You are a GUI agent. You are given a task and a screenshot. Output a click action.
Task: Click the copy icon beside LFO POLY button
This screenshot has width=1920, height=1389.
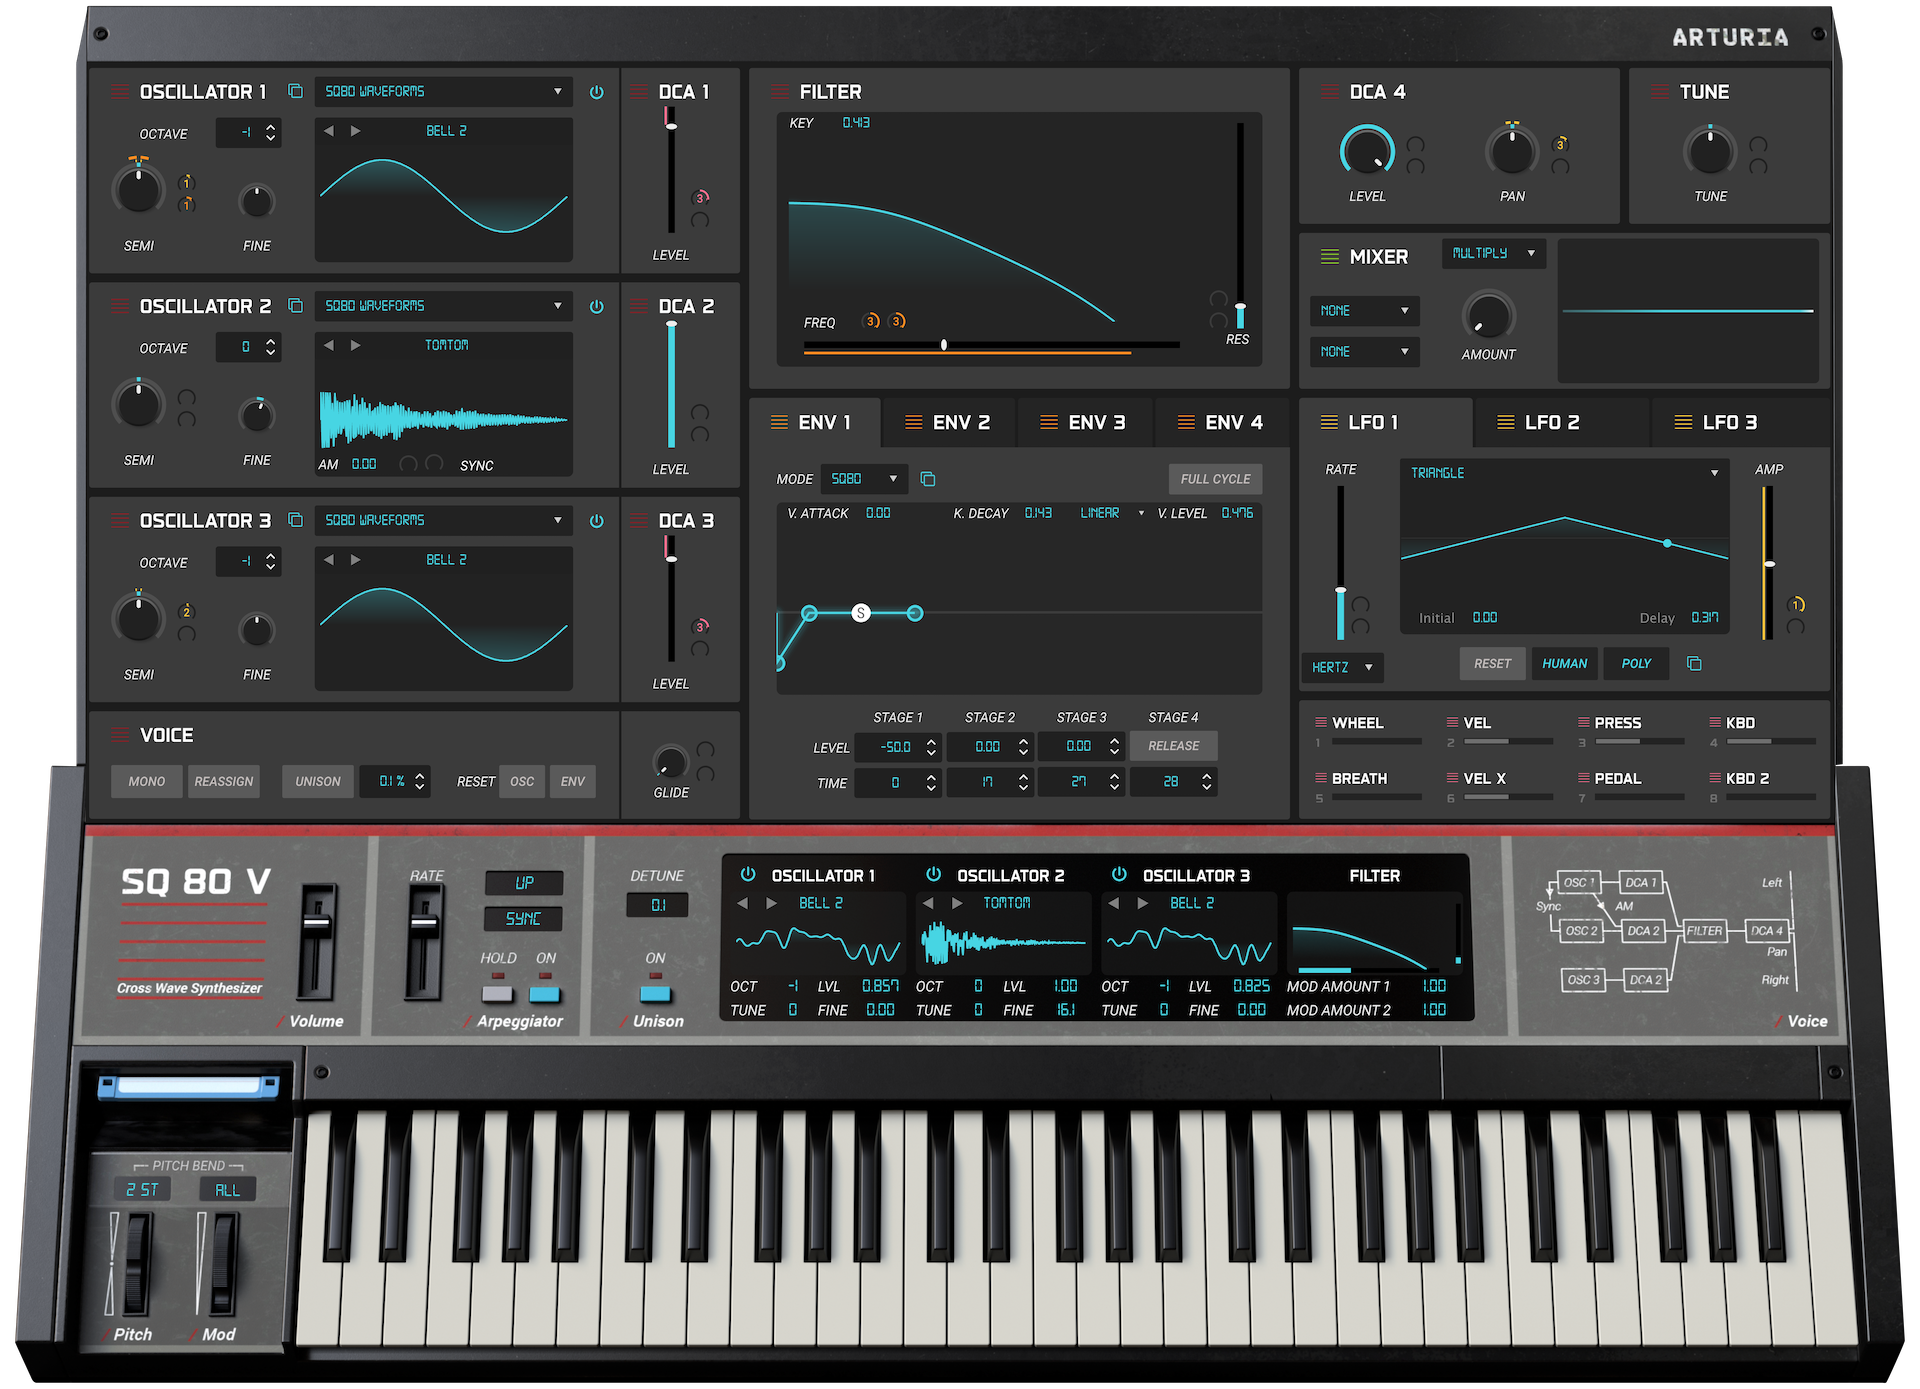tap(1694, 664)
